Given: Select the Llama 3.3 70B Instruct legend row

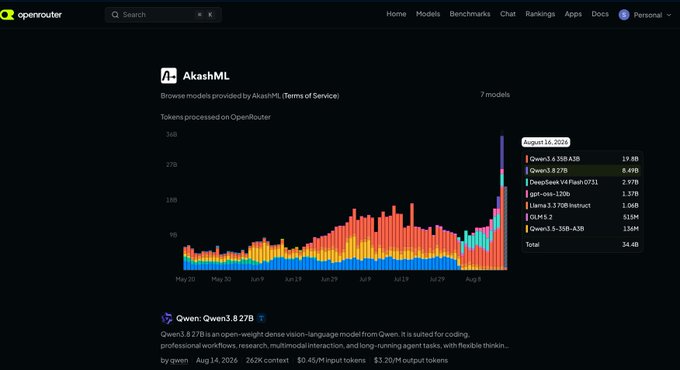Looking at the screenshot, I should point(582,206).
